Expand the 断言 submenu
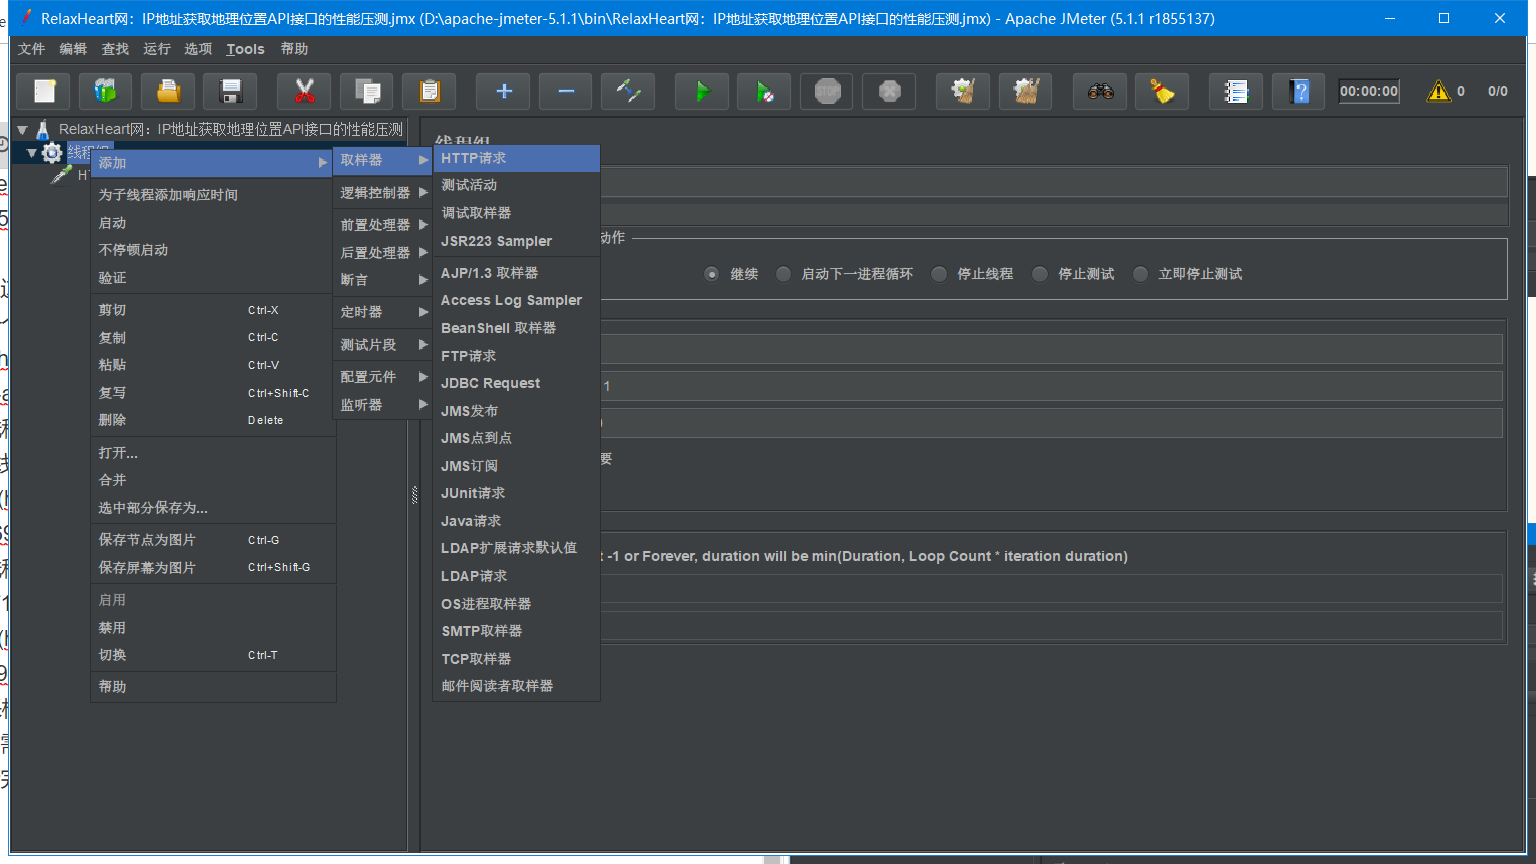This screenshot has height=864, width=1536. point(383,280)
